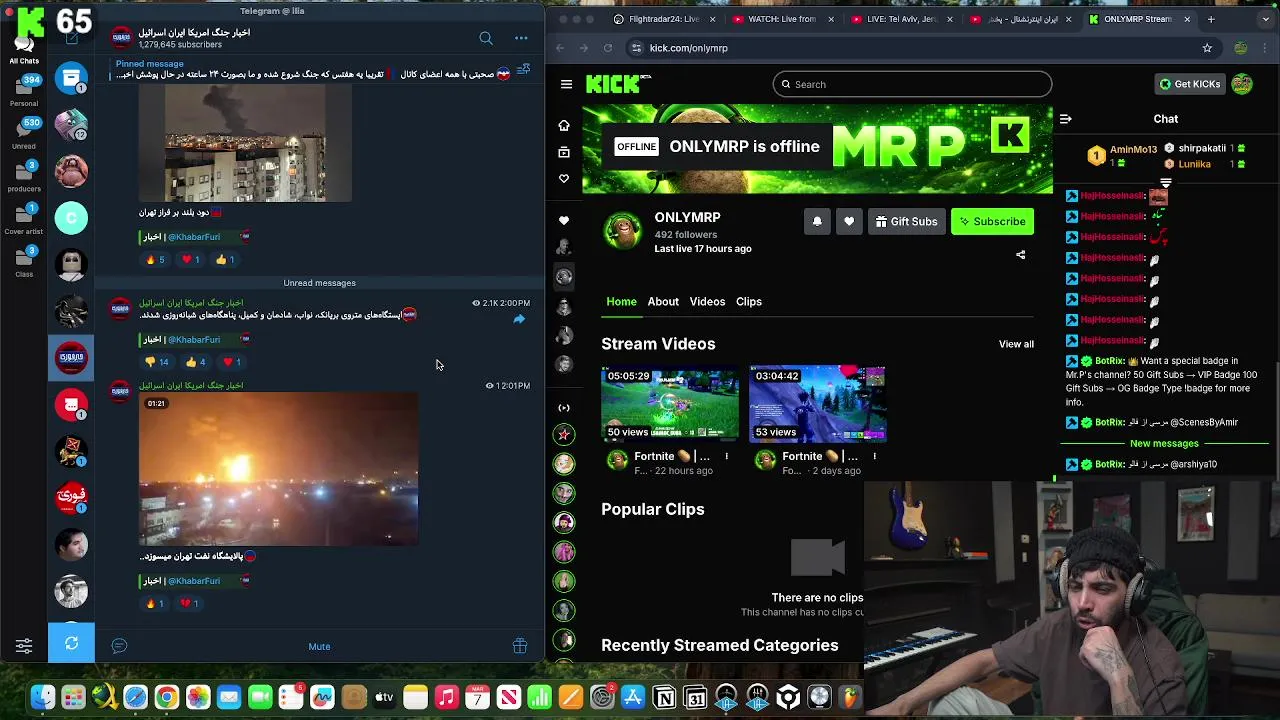
Task: Open the Videos tab on Kick
Action: point(707,302)
